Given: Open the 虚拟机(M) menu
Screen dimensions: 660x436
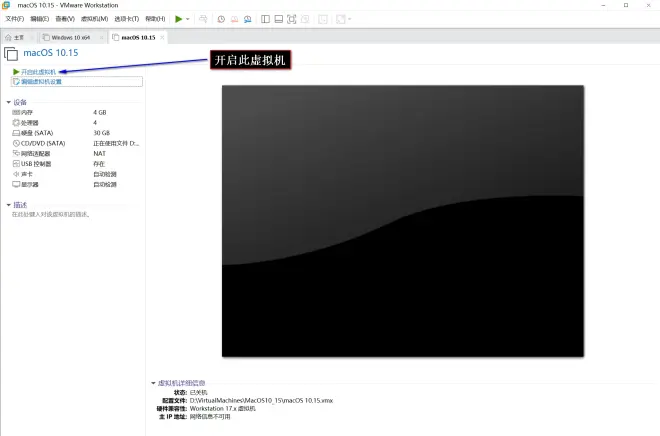Looking at the screenshot, I should (95, 19).
